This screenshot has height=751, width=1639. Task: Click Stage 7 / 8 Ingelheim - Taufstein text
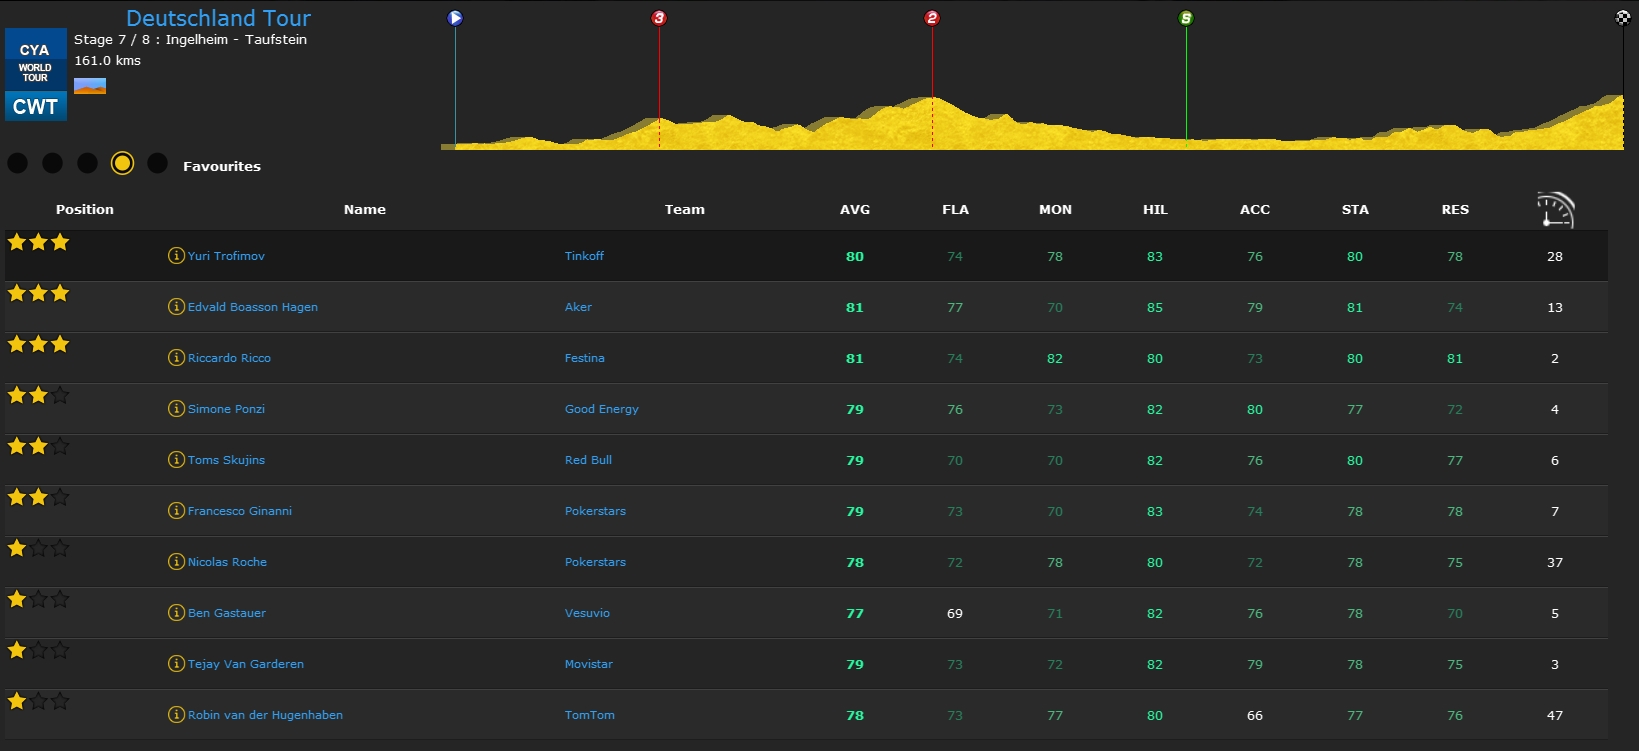pyautogui.click(x=190, y=39)
